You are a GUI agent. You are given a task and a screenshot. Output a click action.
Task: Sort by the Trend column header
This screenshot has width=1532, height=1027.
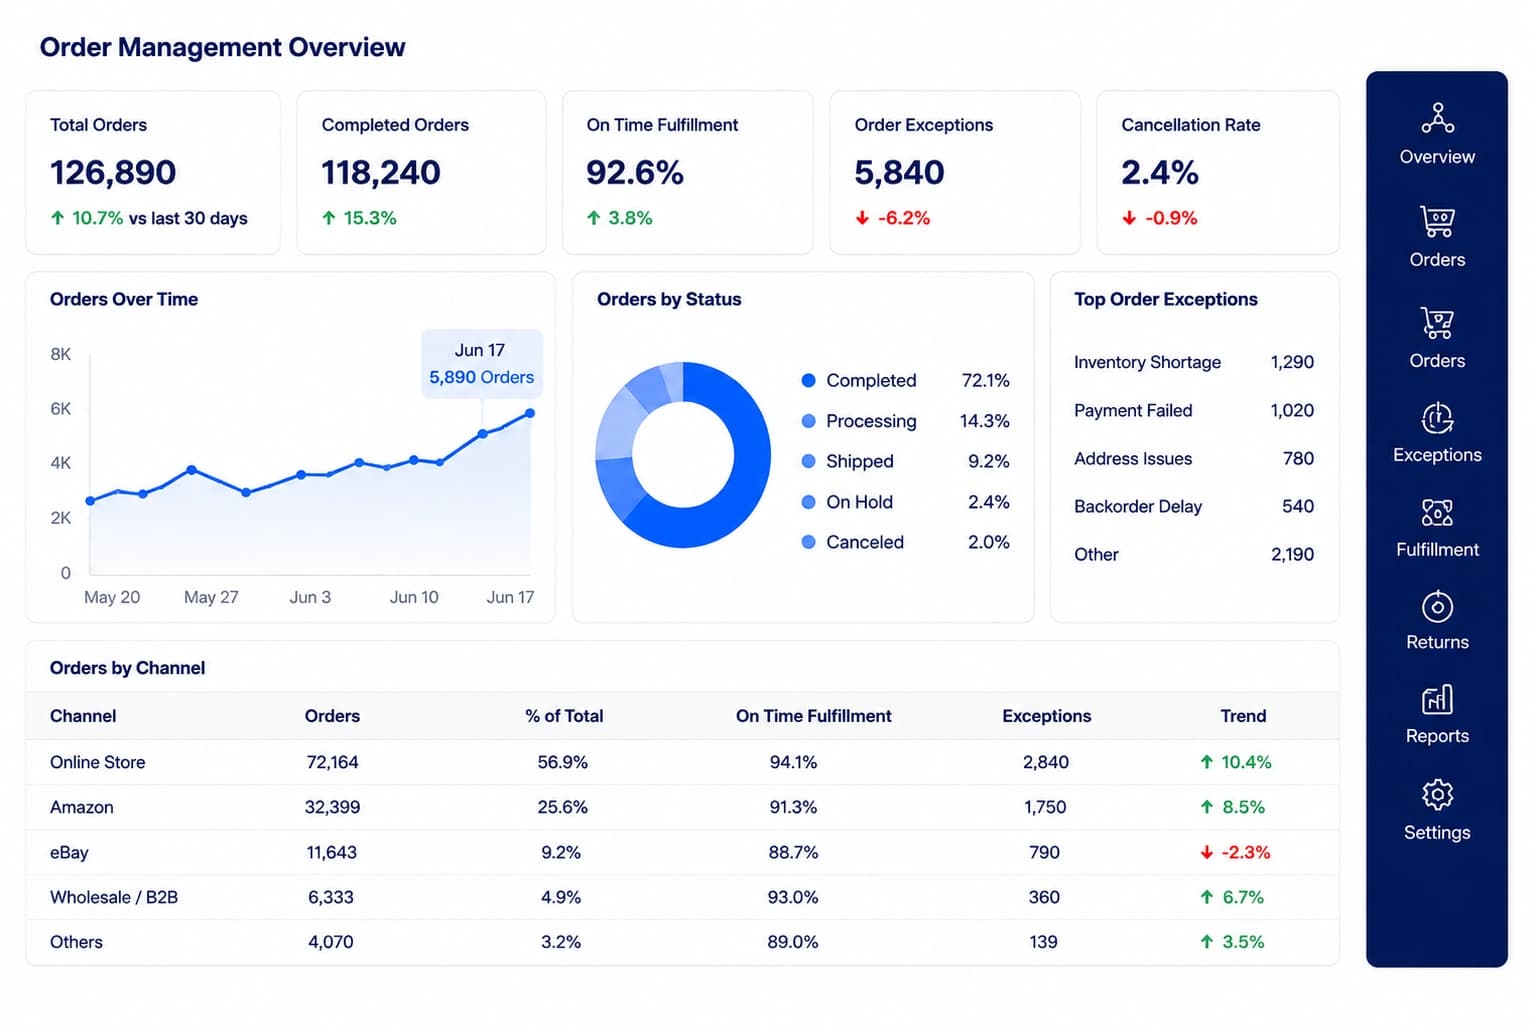[1243, 716]
